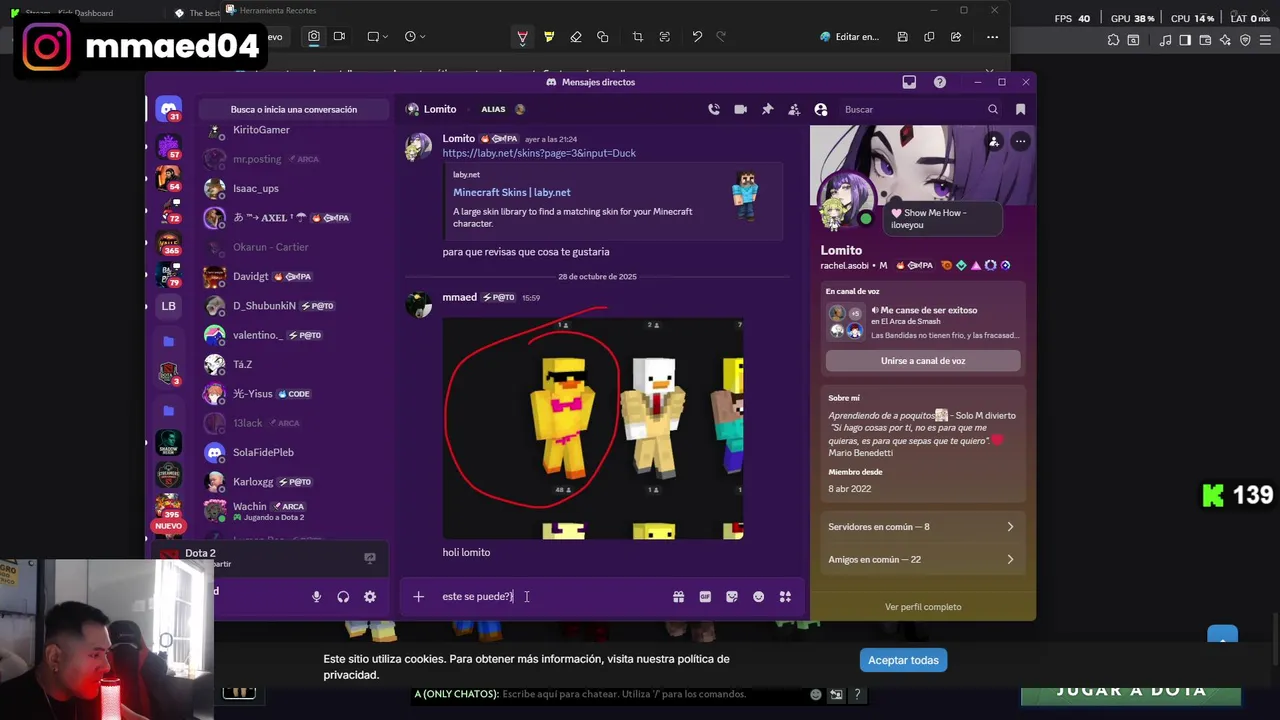This screenshot has height=720, width=1280.
Task: Undo the last edit in Snipping Tool
Action: 697,37
